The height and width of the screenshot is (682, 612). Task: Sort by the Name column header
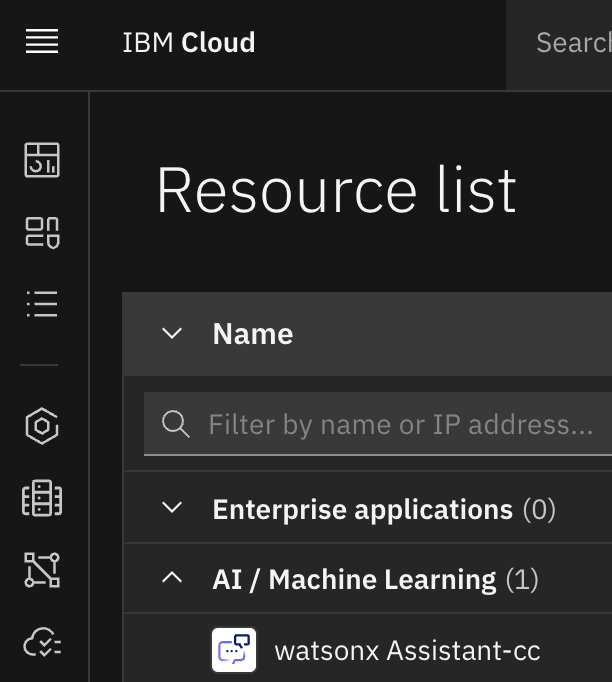(x=253, y=334)
